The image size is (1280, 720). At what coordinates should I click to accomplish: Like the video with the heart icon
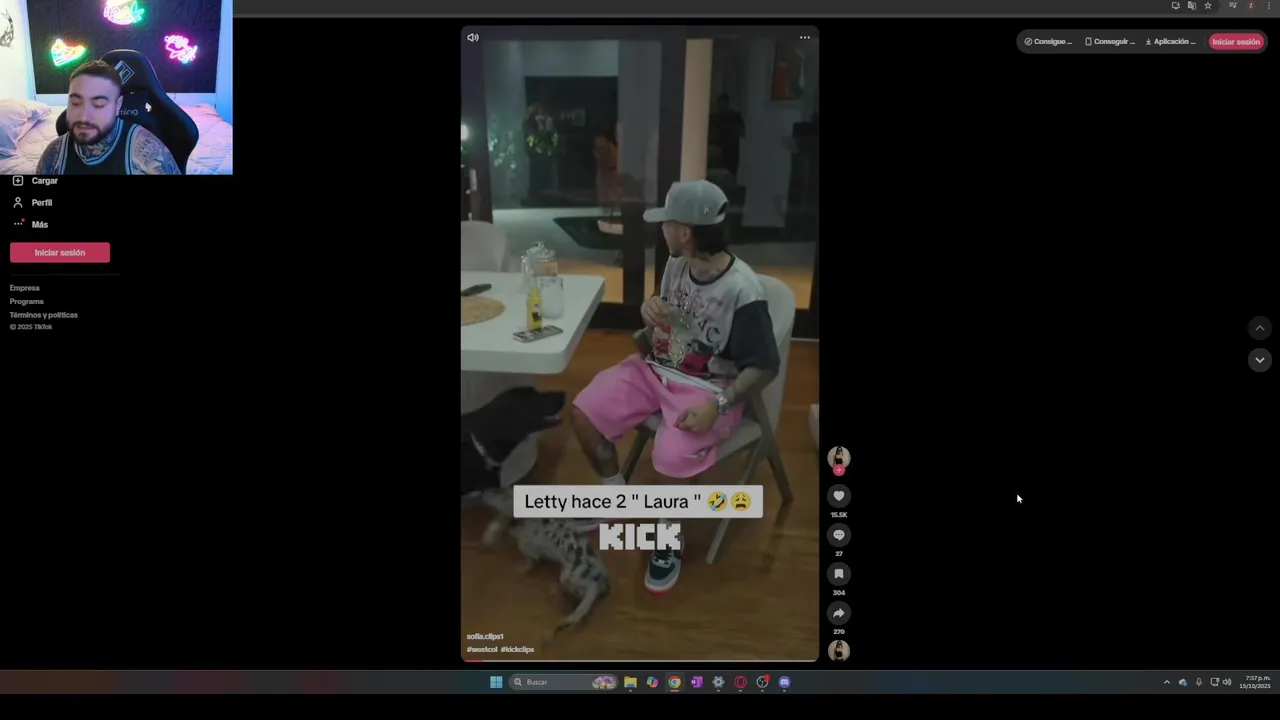(839, 496)
